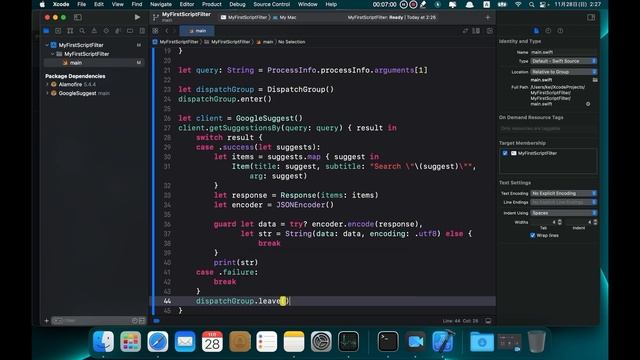640x360 pixels.
Task: Open the Test navigator tab
Action: click(x=106, y=31)
